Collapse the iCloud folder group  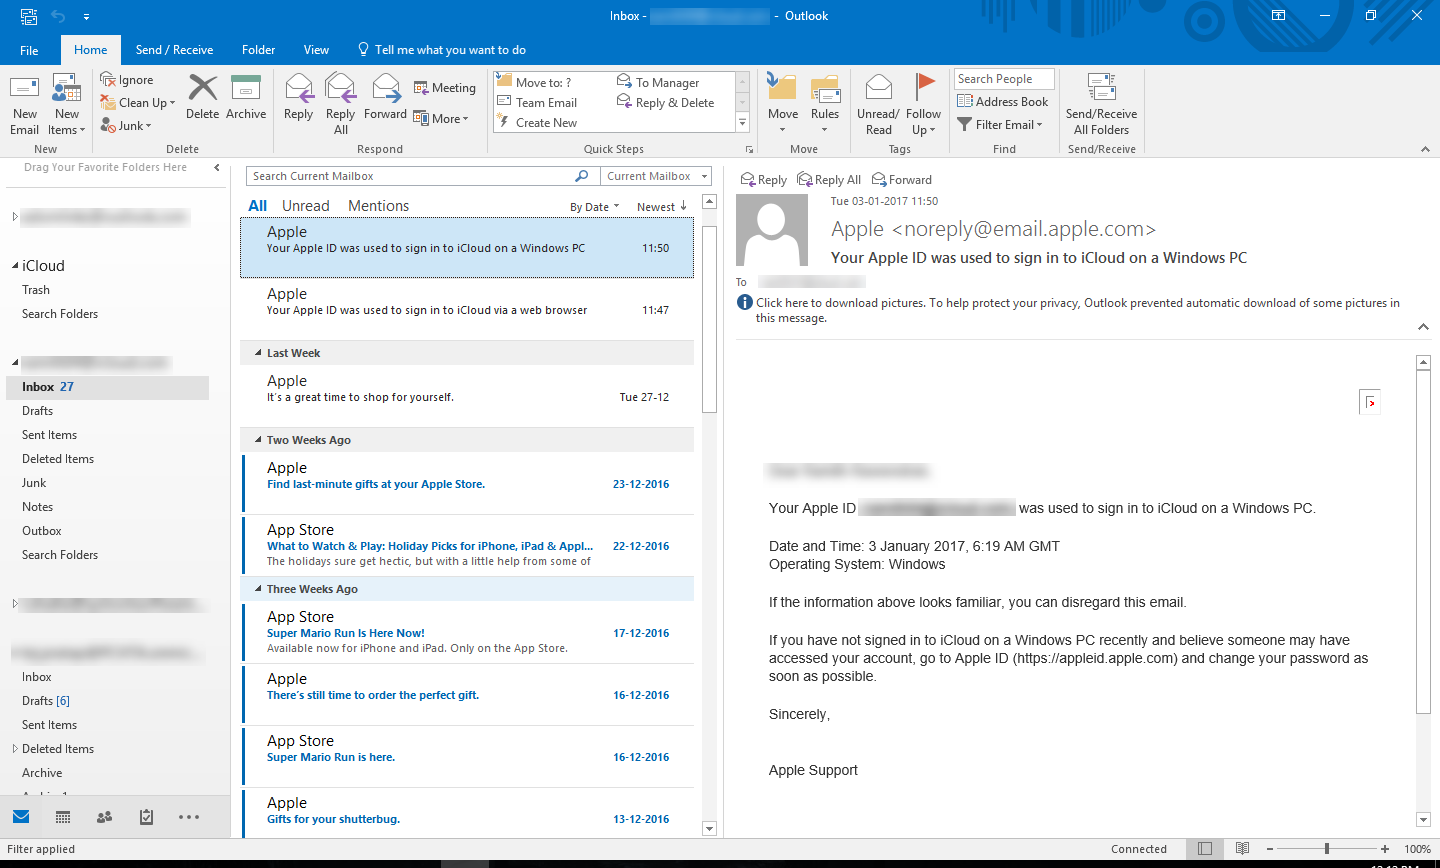15,266
